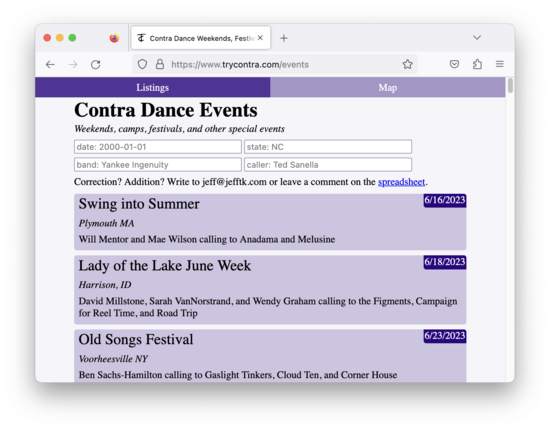
Task: View site security via the padlock icon
Action: coord(160,64)
